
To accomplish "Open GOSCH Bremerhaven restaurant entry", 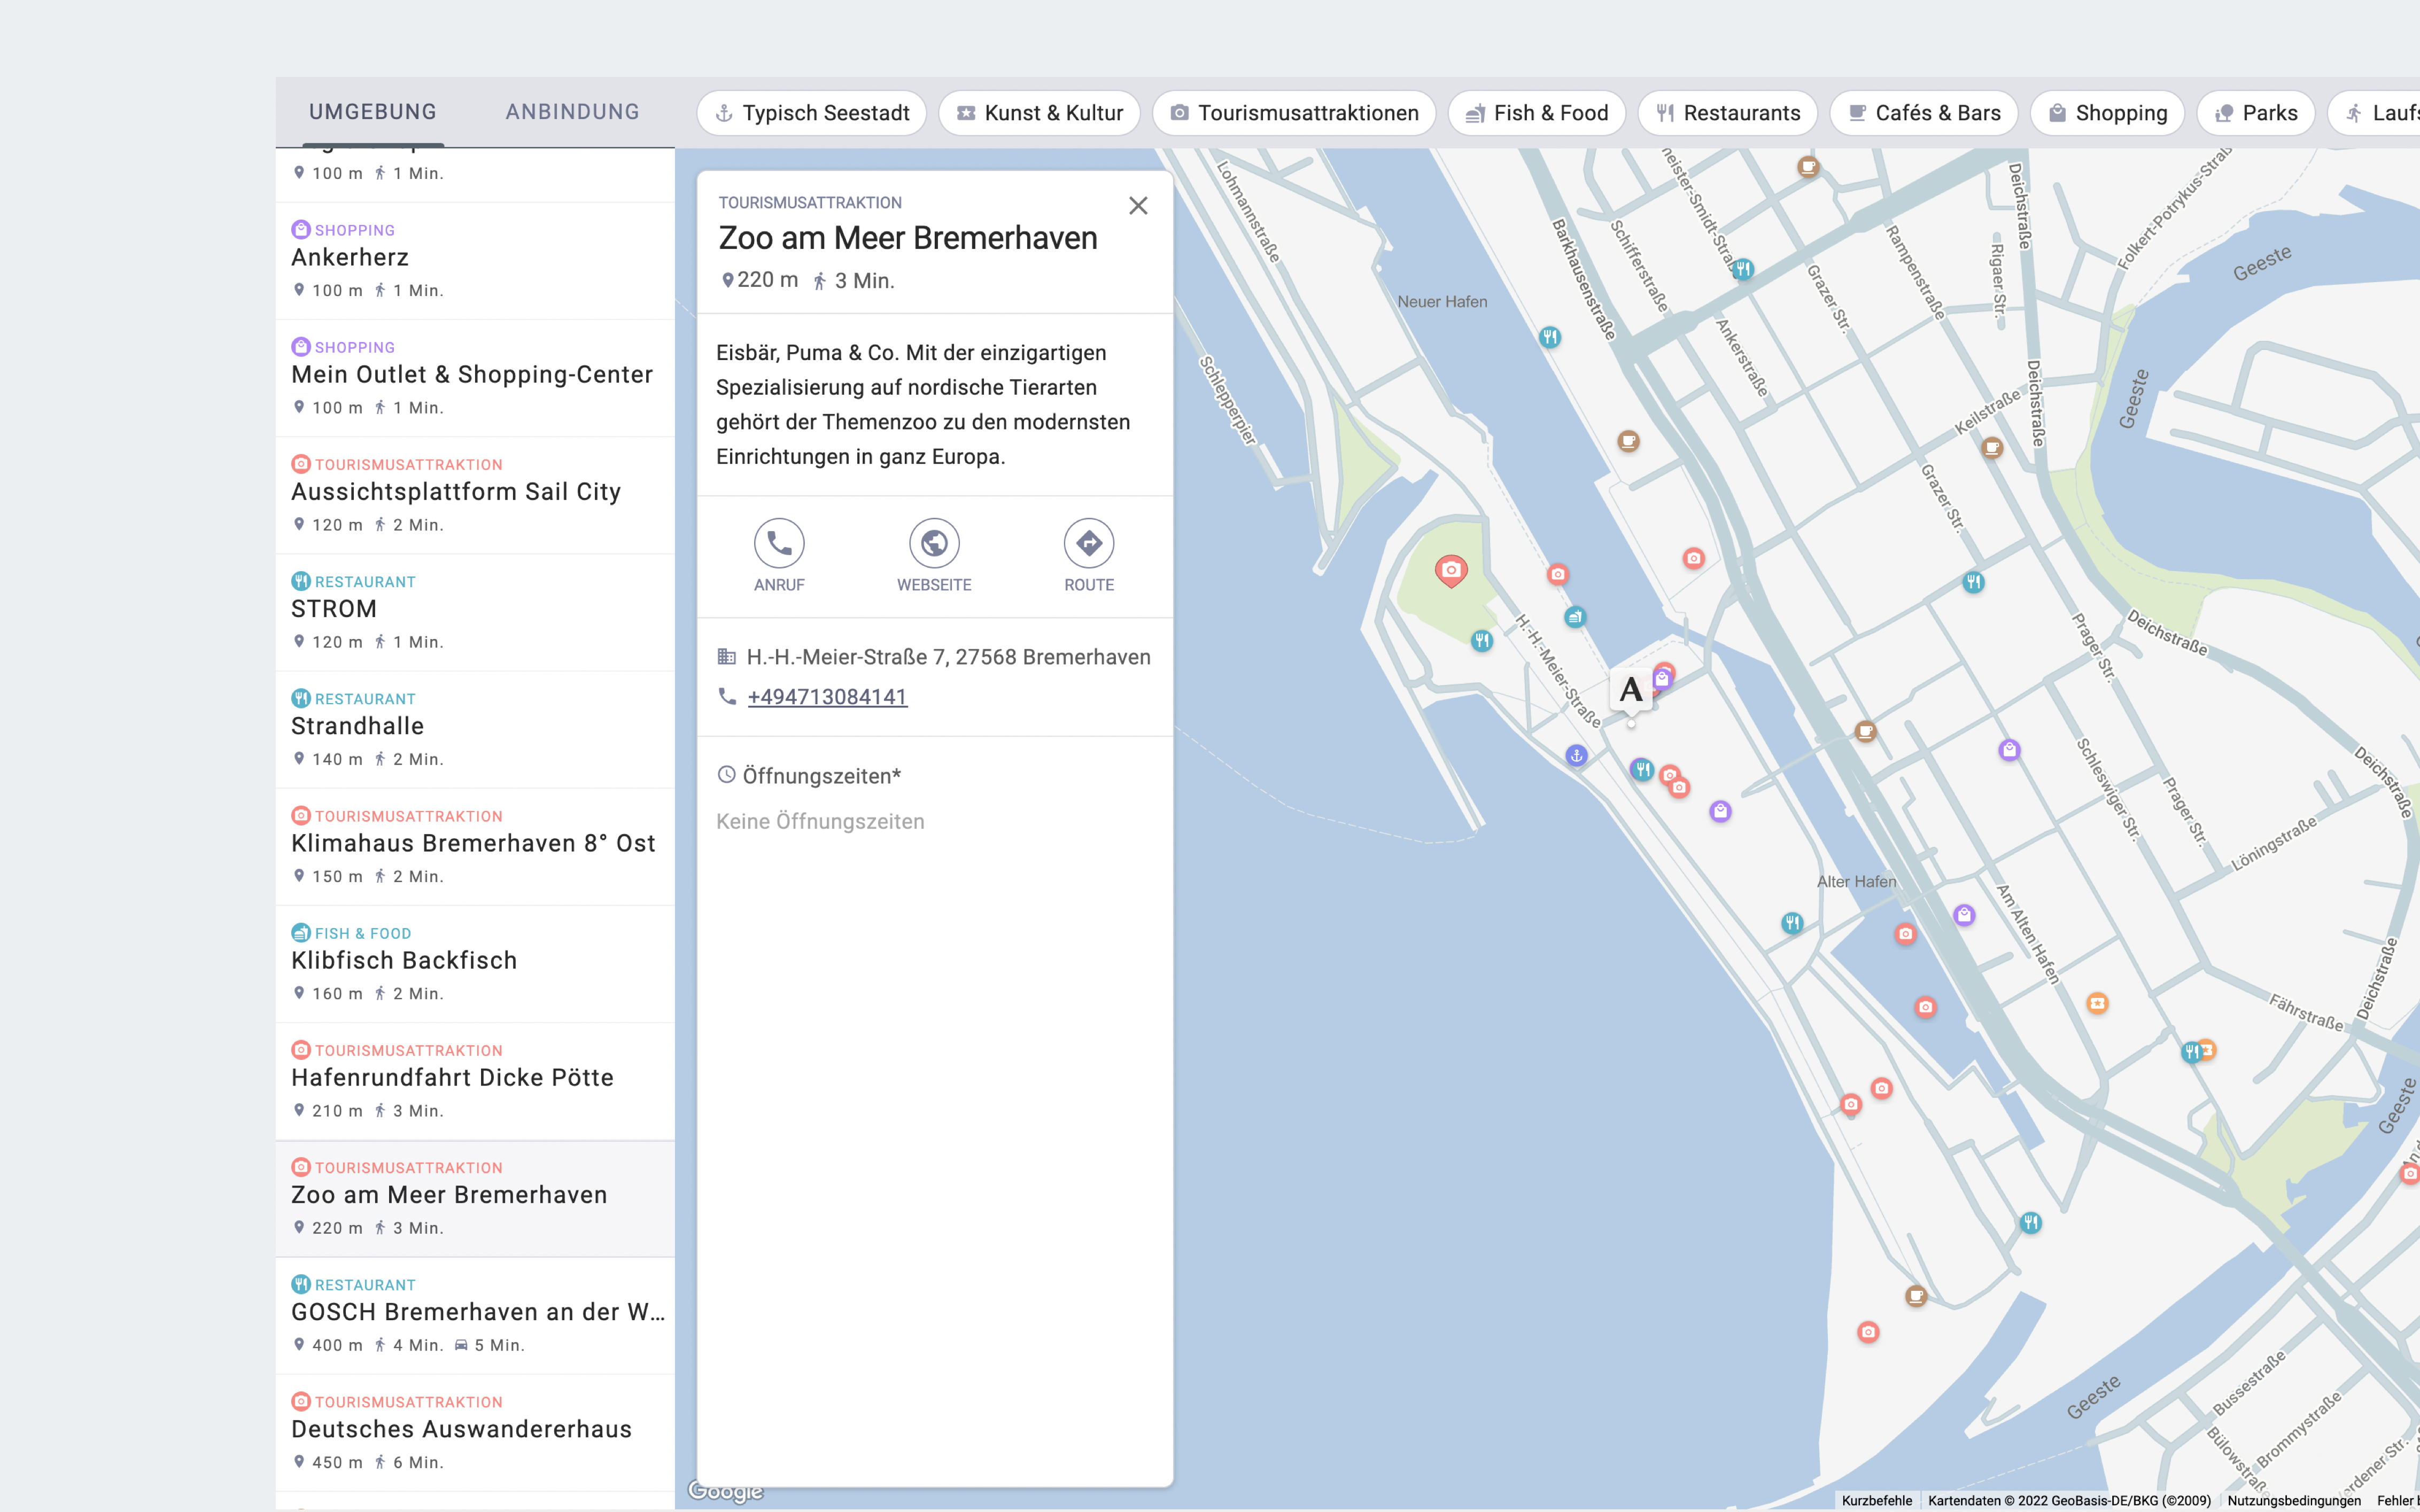I will click(x=475, y=1315).
